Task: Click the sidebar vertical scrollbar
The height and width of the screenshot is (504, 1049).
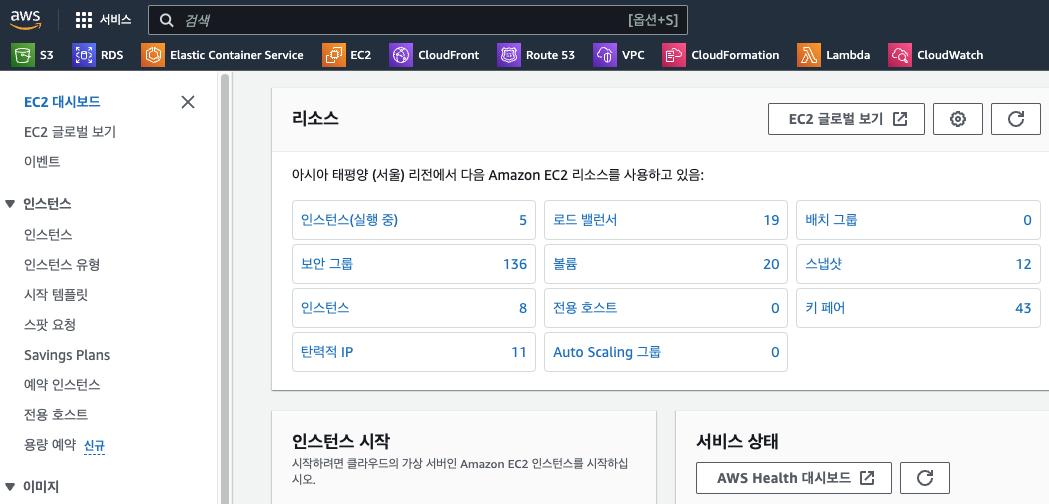Action: [225, 288]
